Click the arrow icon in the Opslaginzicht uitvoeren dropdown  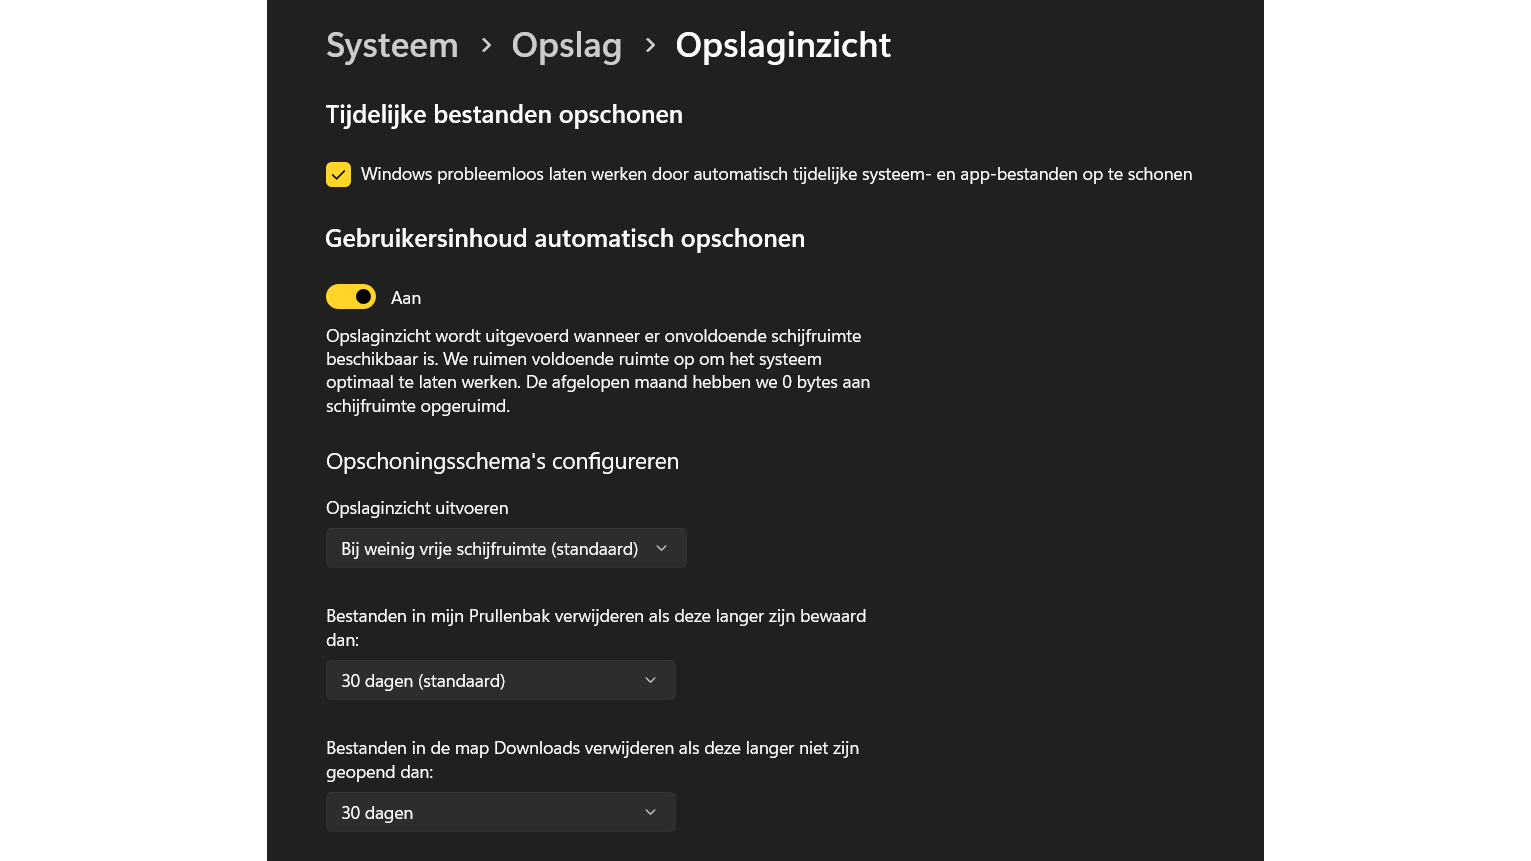pos(661,548)
